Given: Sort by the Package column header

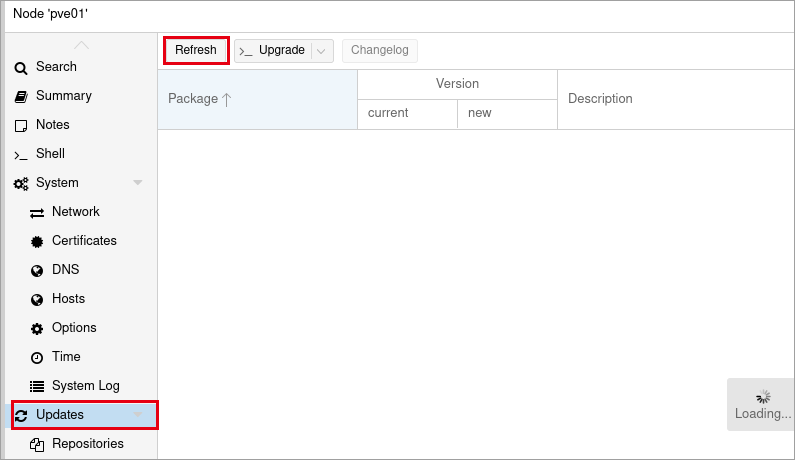Looking at the screenshot, I should 258,99.
